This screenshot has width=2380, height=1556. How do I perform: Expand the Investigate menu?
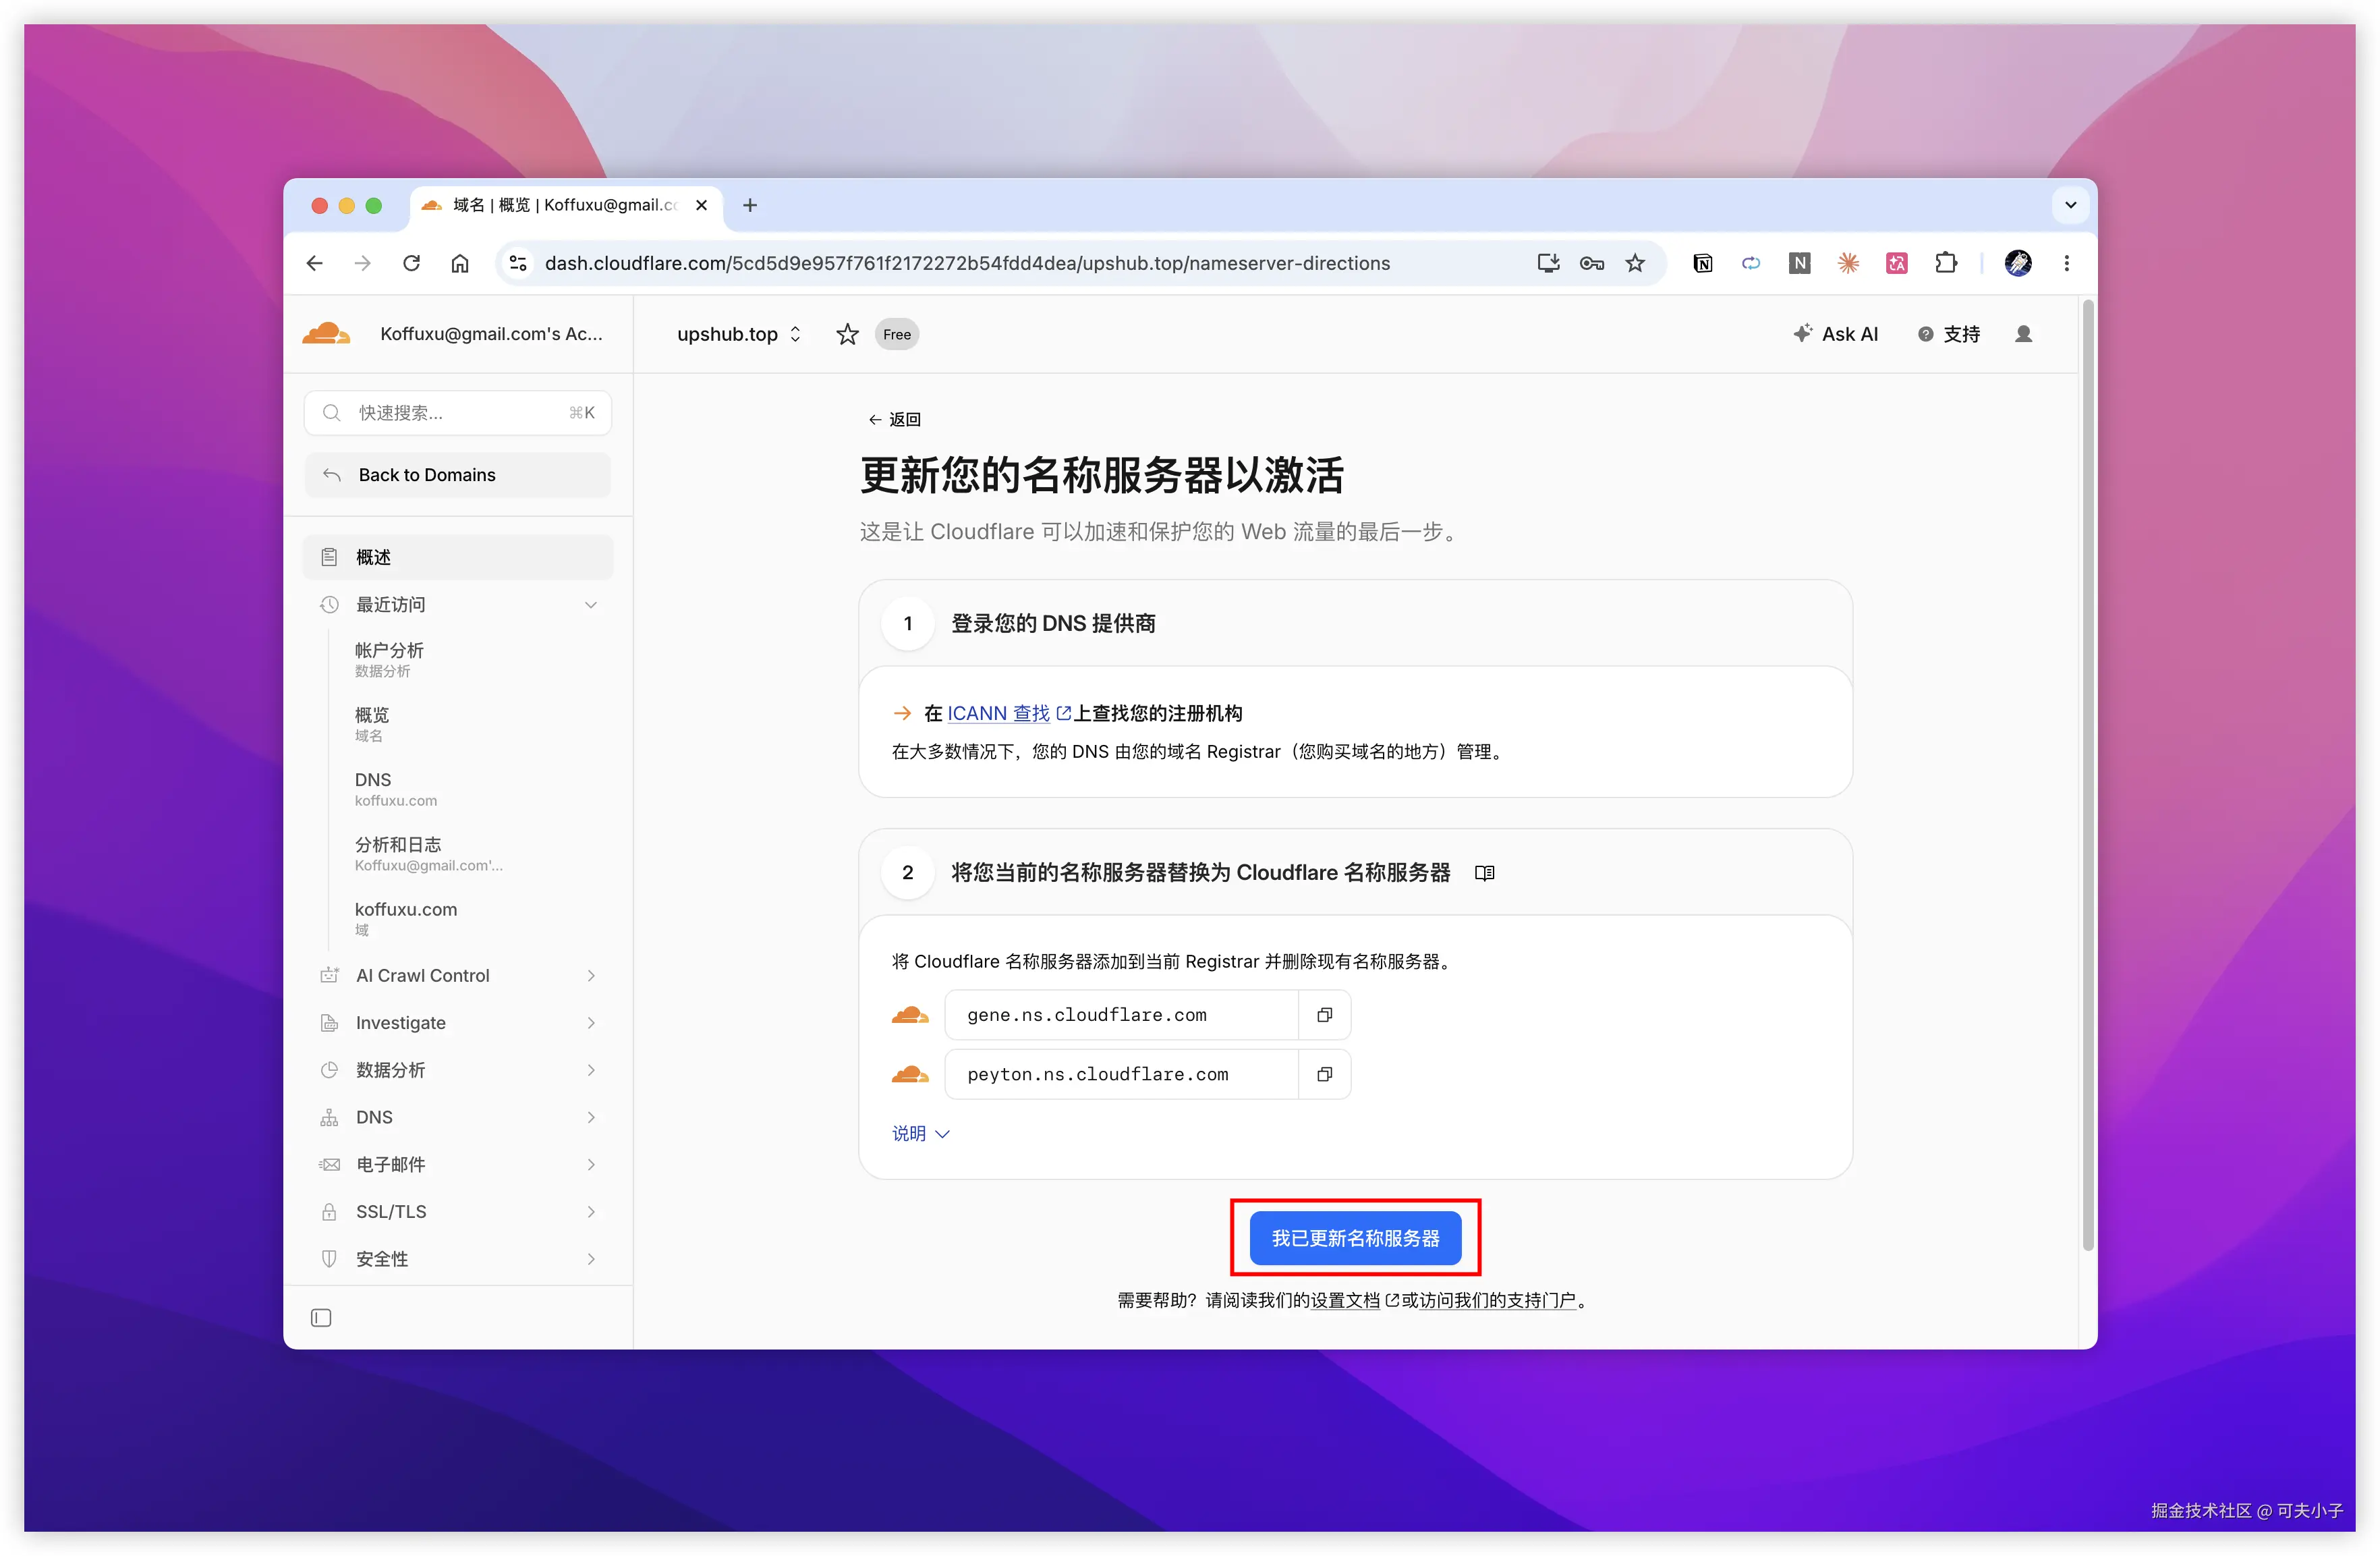pos(458,1023)
